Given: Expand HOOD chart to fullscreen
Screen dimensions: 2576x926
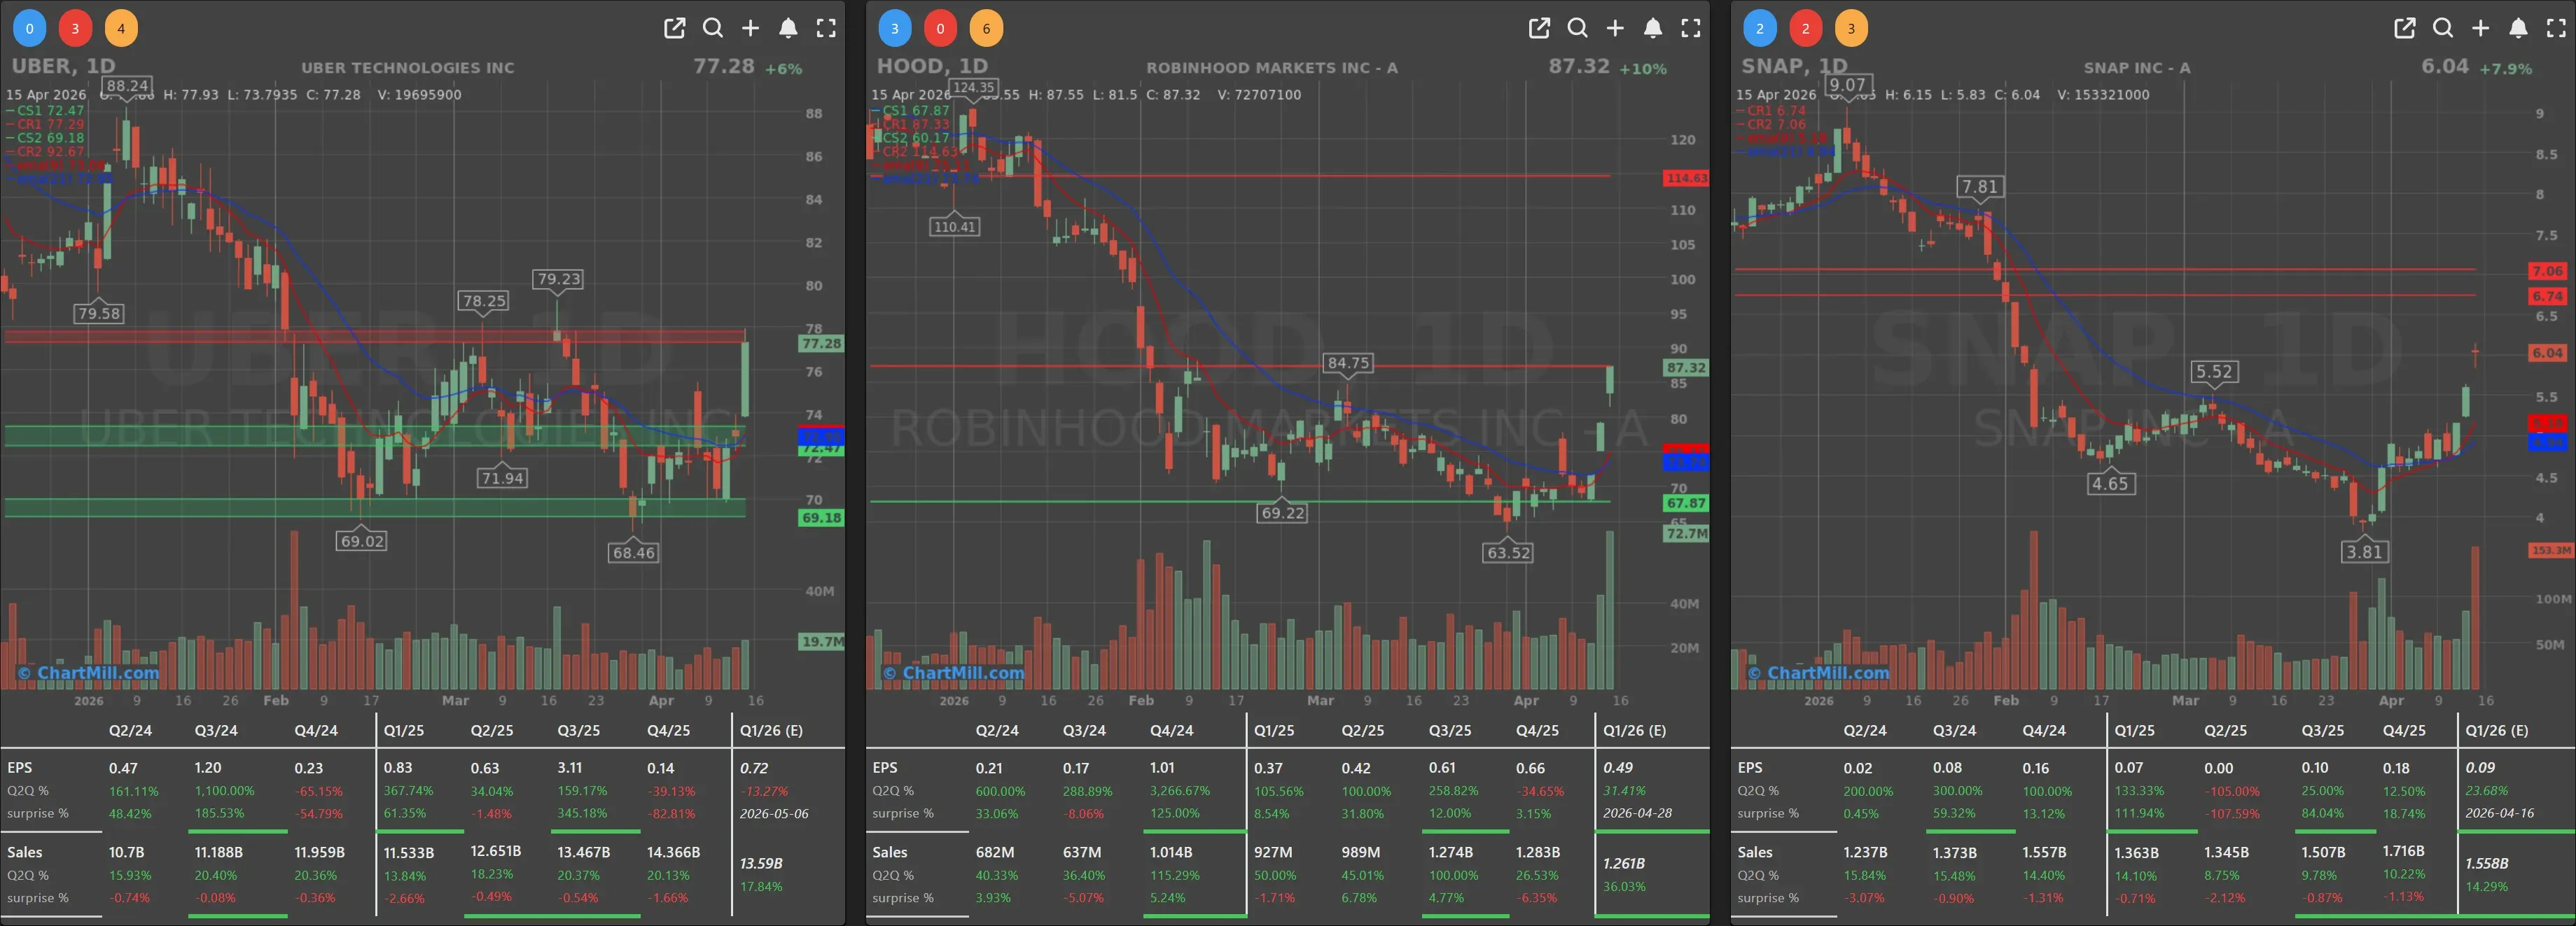Looking at the screenshot, I should click(1691, 28).
